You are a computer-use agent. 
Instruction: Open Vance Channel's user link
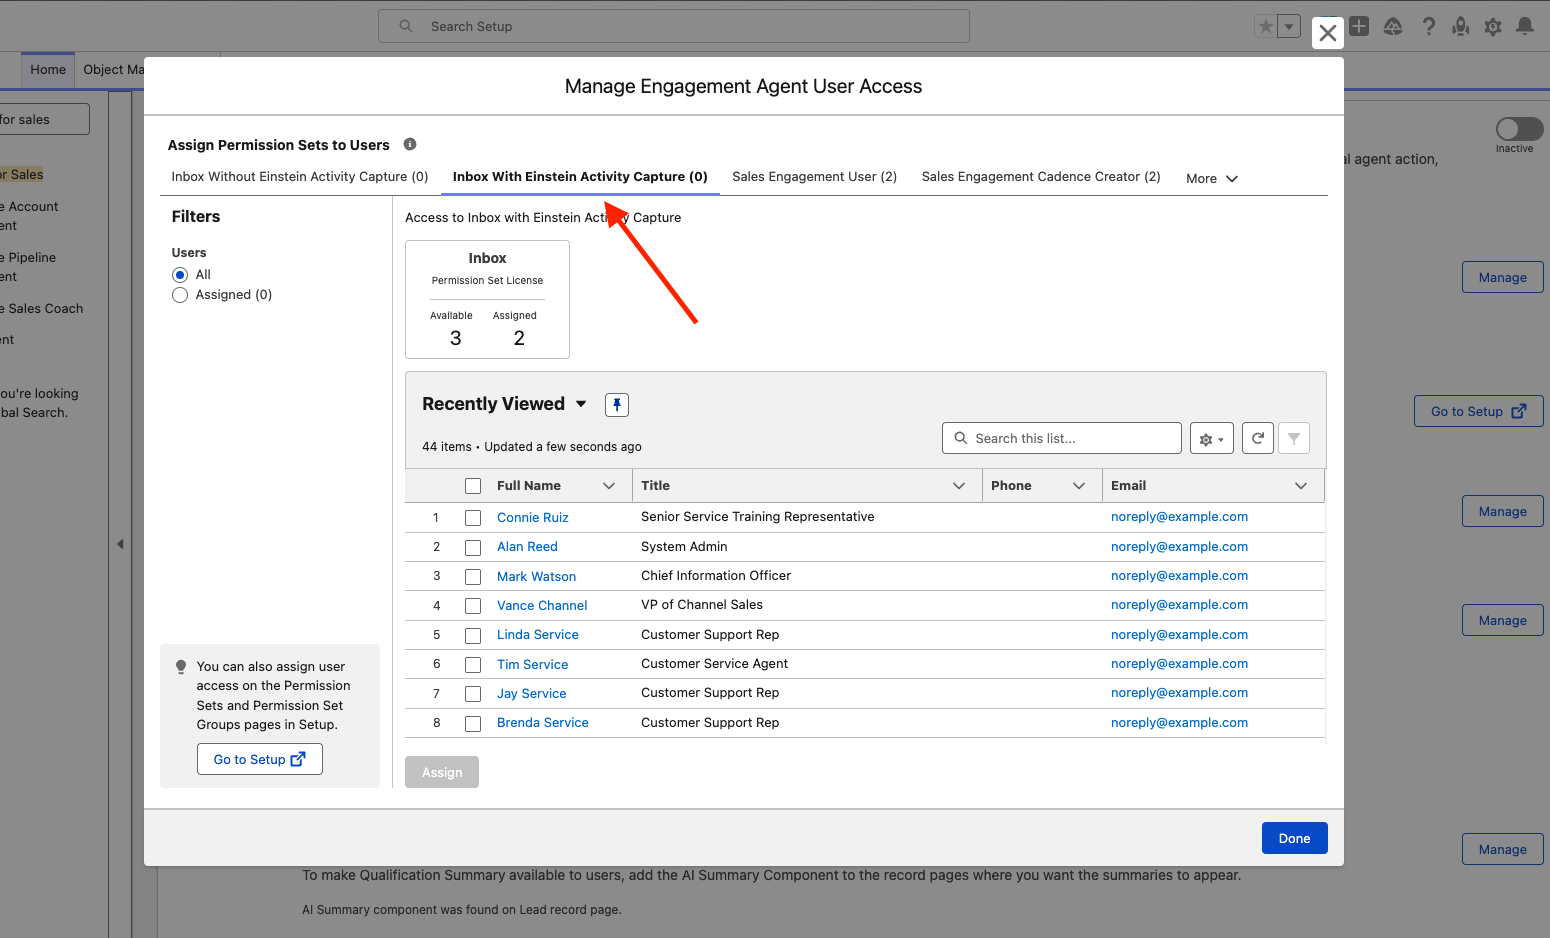(542, 606)
